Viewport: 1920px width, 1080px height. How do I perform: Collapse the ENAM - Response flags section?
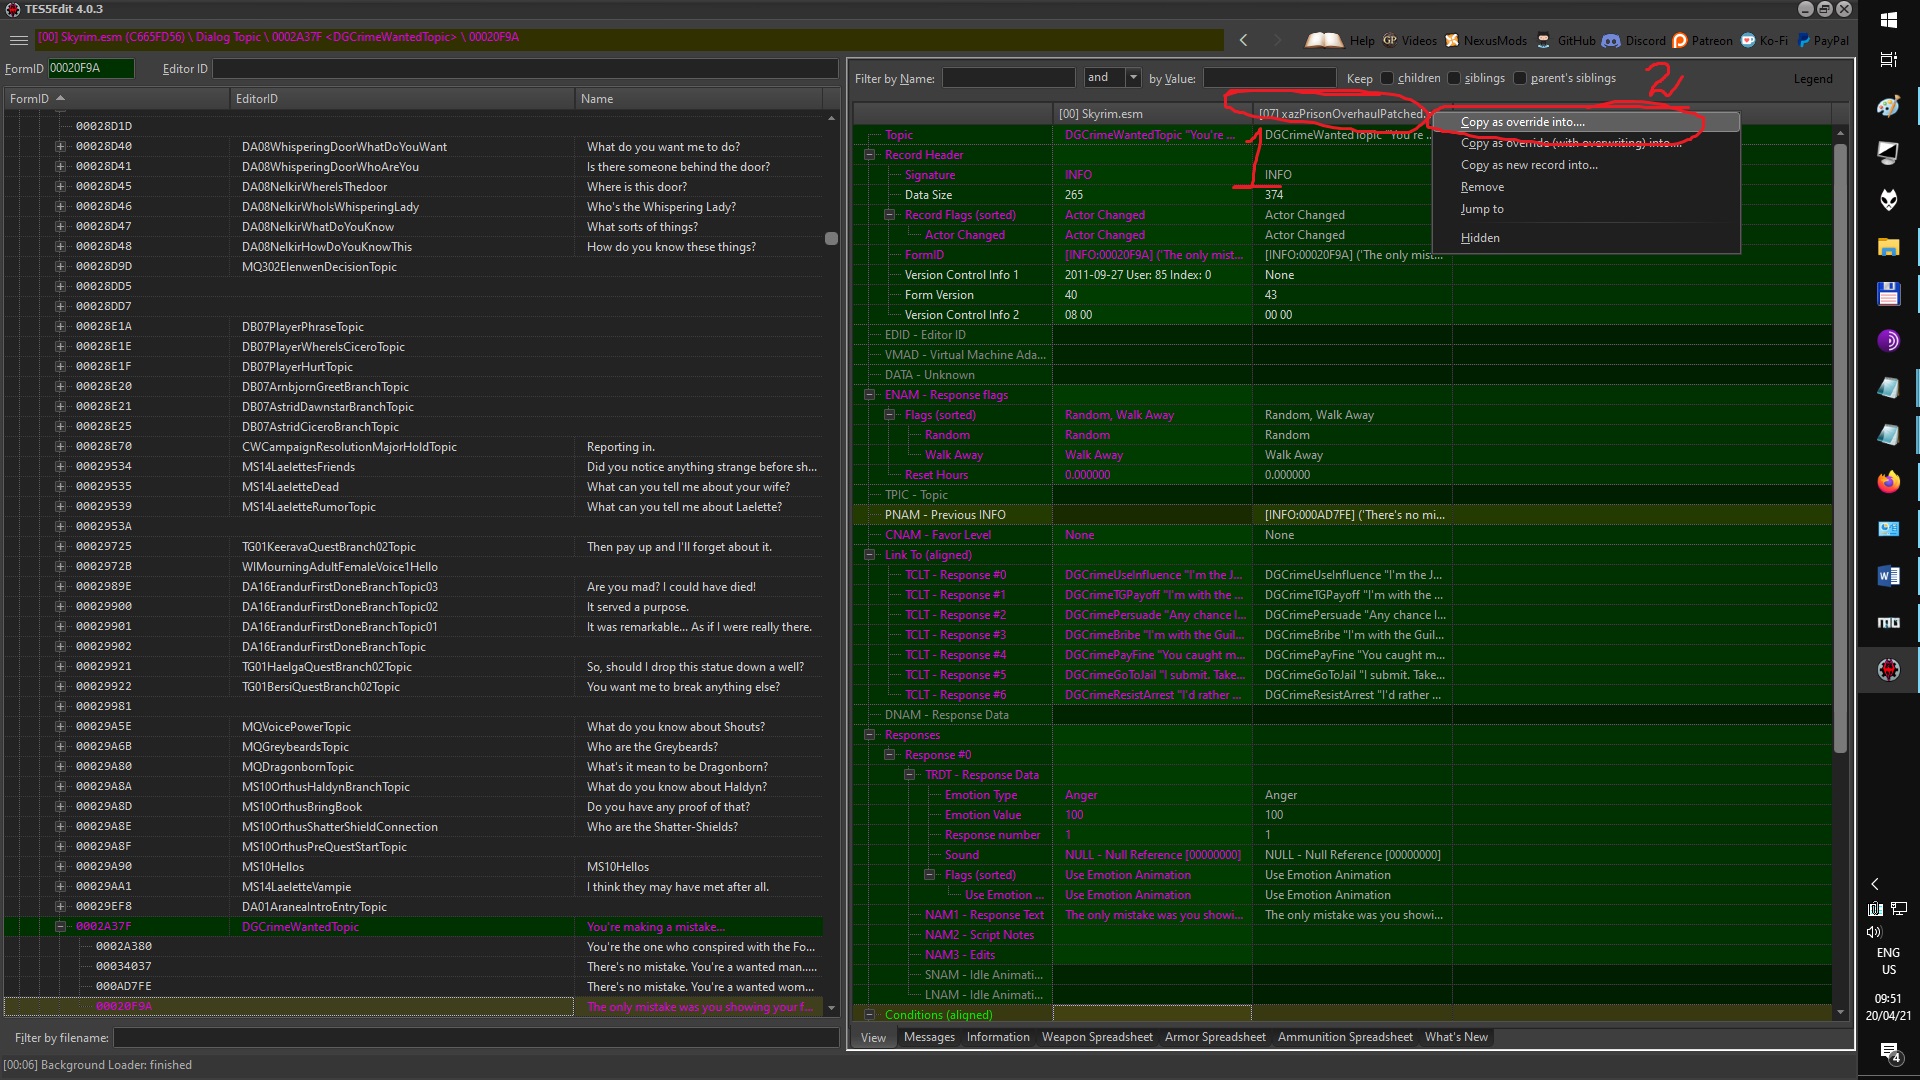click(869, 395)
